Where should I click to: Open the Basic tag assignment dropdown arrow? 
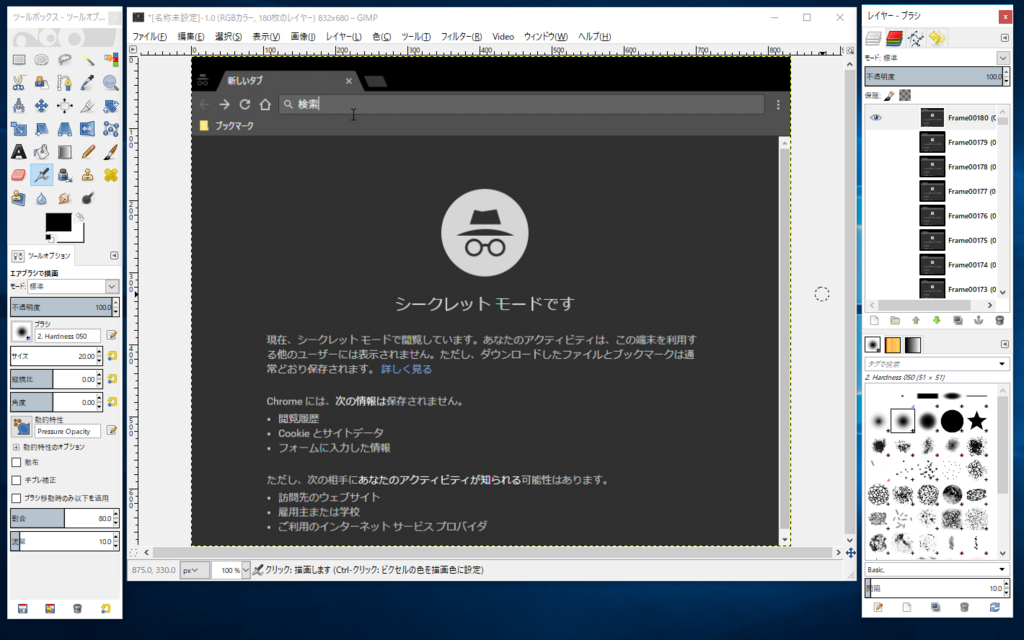(1002, 569)
